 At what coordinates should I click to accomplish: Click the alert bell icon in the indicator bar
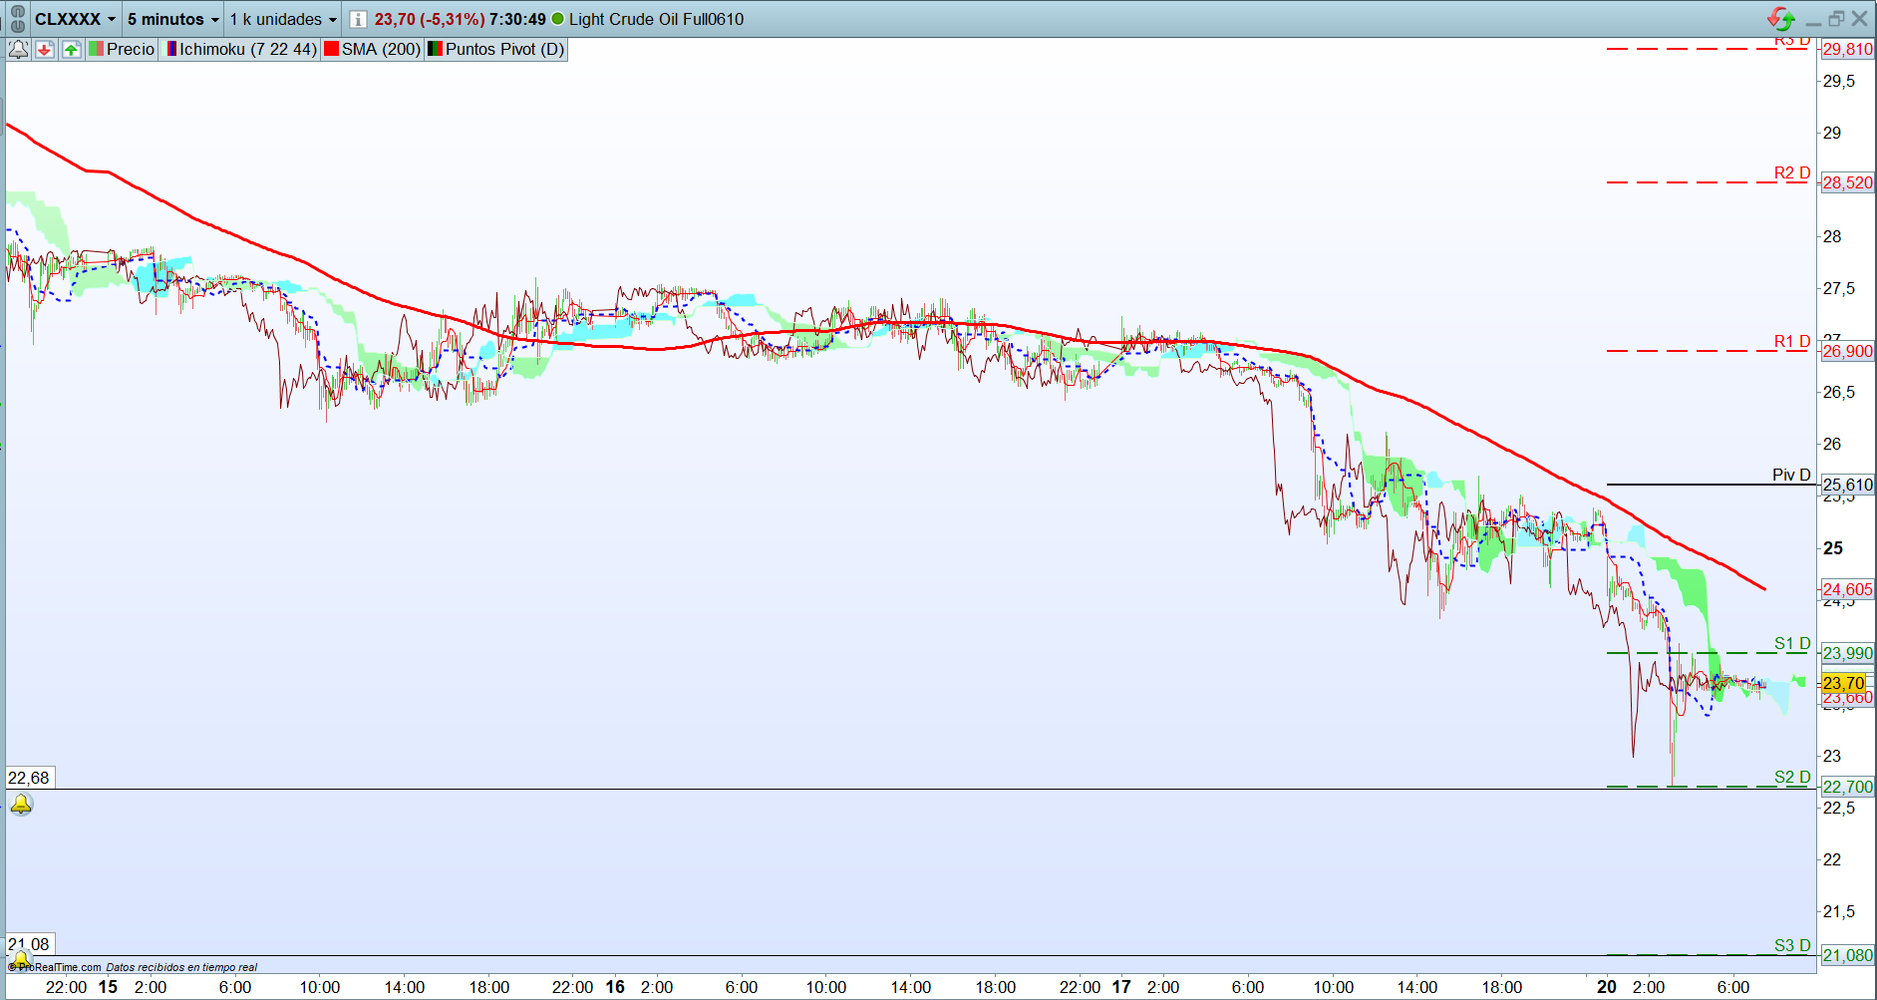pyautogui.click(x=18, y=49)
